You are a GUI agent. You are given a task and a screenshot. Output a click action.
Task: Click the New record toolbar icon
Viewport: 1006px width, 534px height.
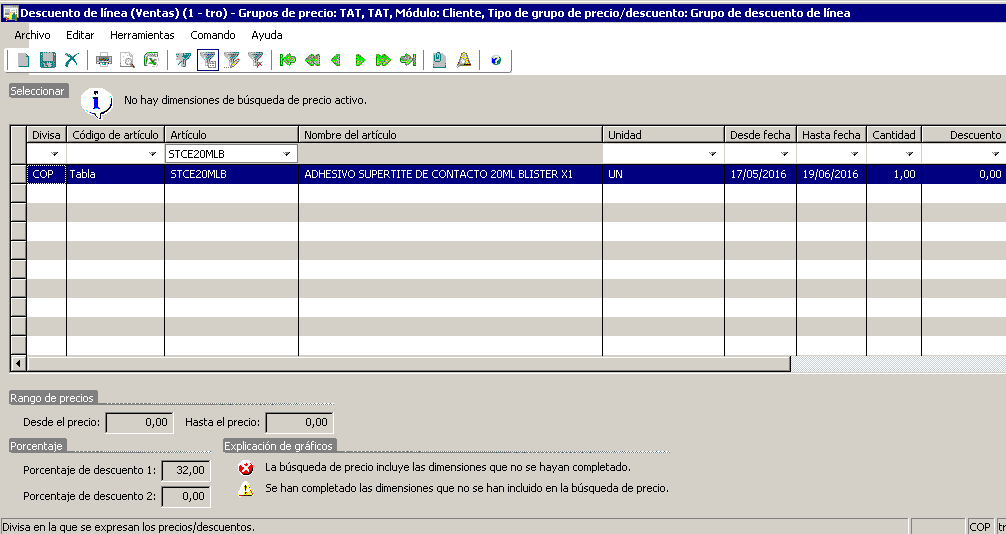[23, 60]
